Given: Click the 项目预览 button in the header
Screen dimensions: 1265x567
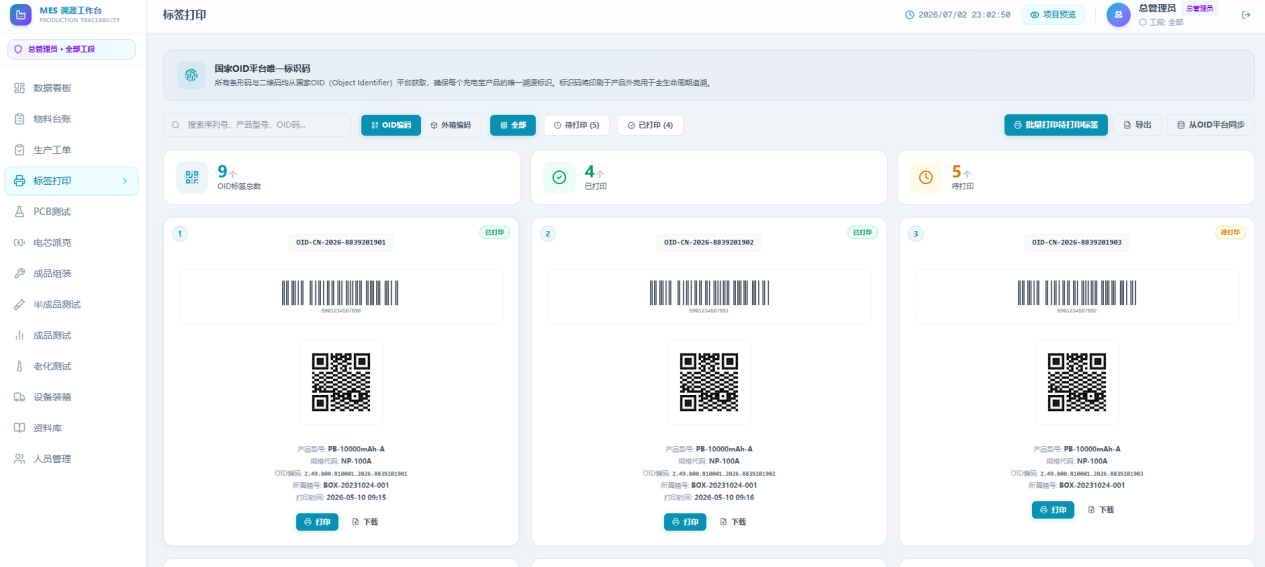Looking at the screenshot, I should [x=1052, y=15].
